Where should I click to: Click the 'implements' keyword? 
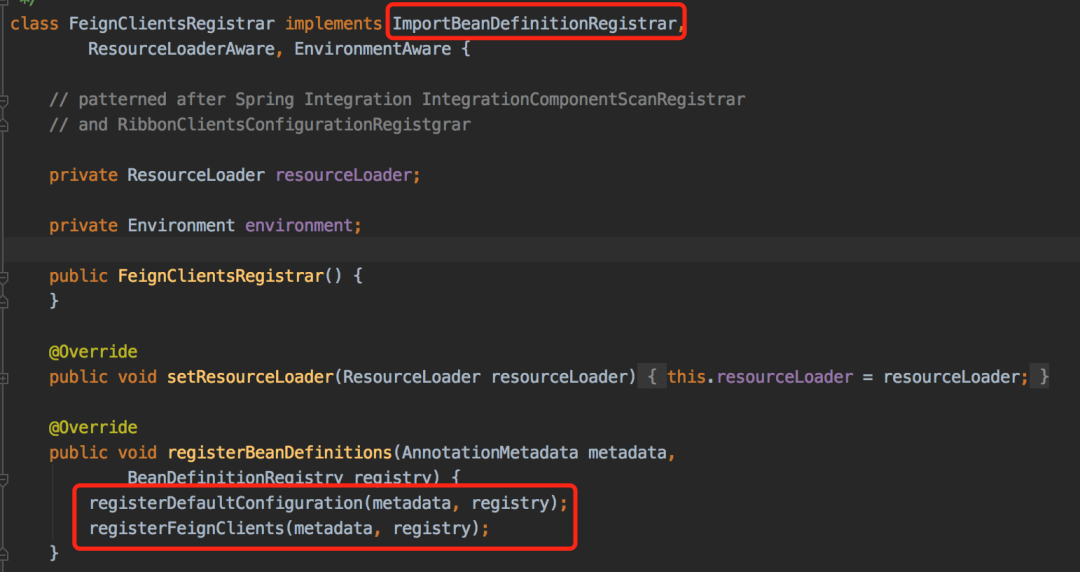[x=333, y=24]
